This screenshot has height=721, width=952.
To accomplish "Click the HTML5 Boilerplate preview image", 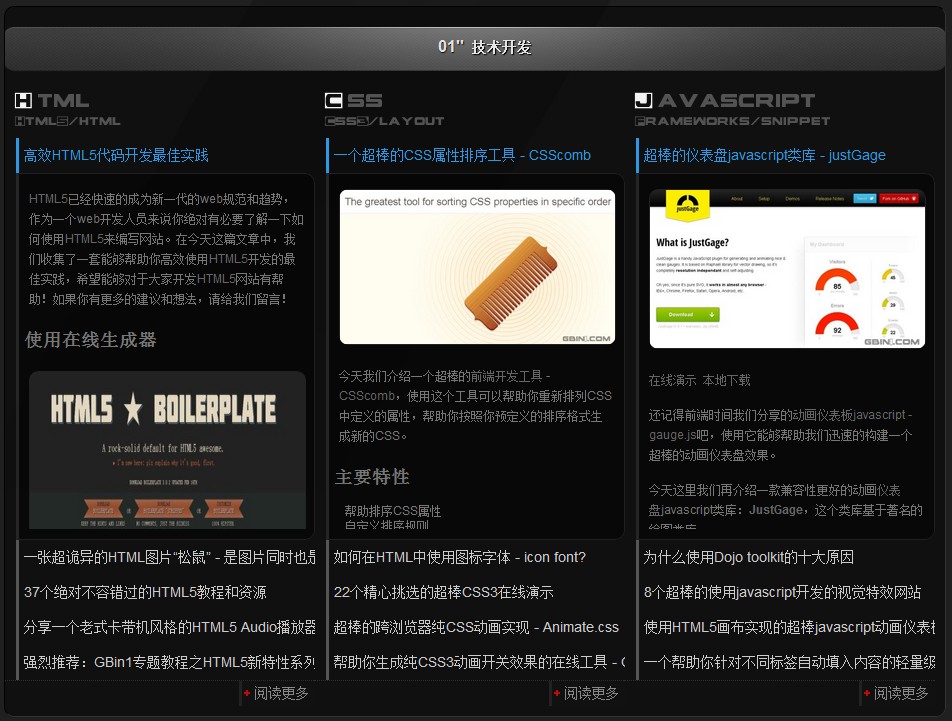I will click(168, 450).
